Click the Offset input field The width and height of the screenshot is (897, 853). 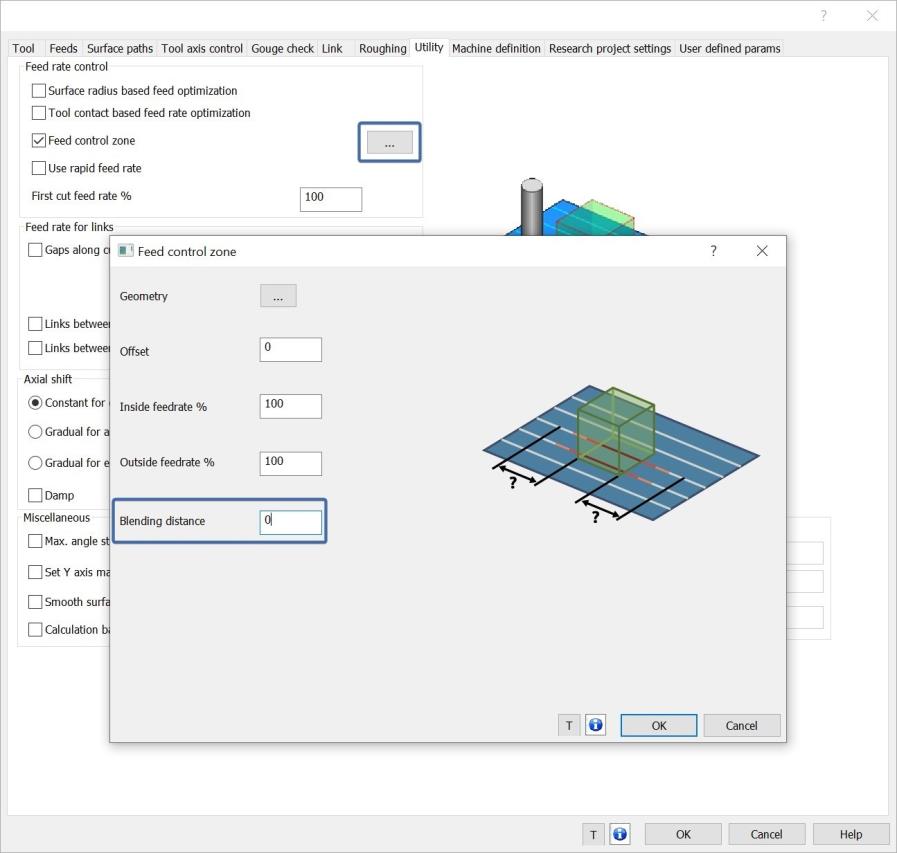click(291, 349)
